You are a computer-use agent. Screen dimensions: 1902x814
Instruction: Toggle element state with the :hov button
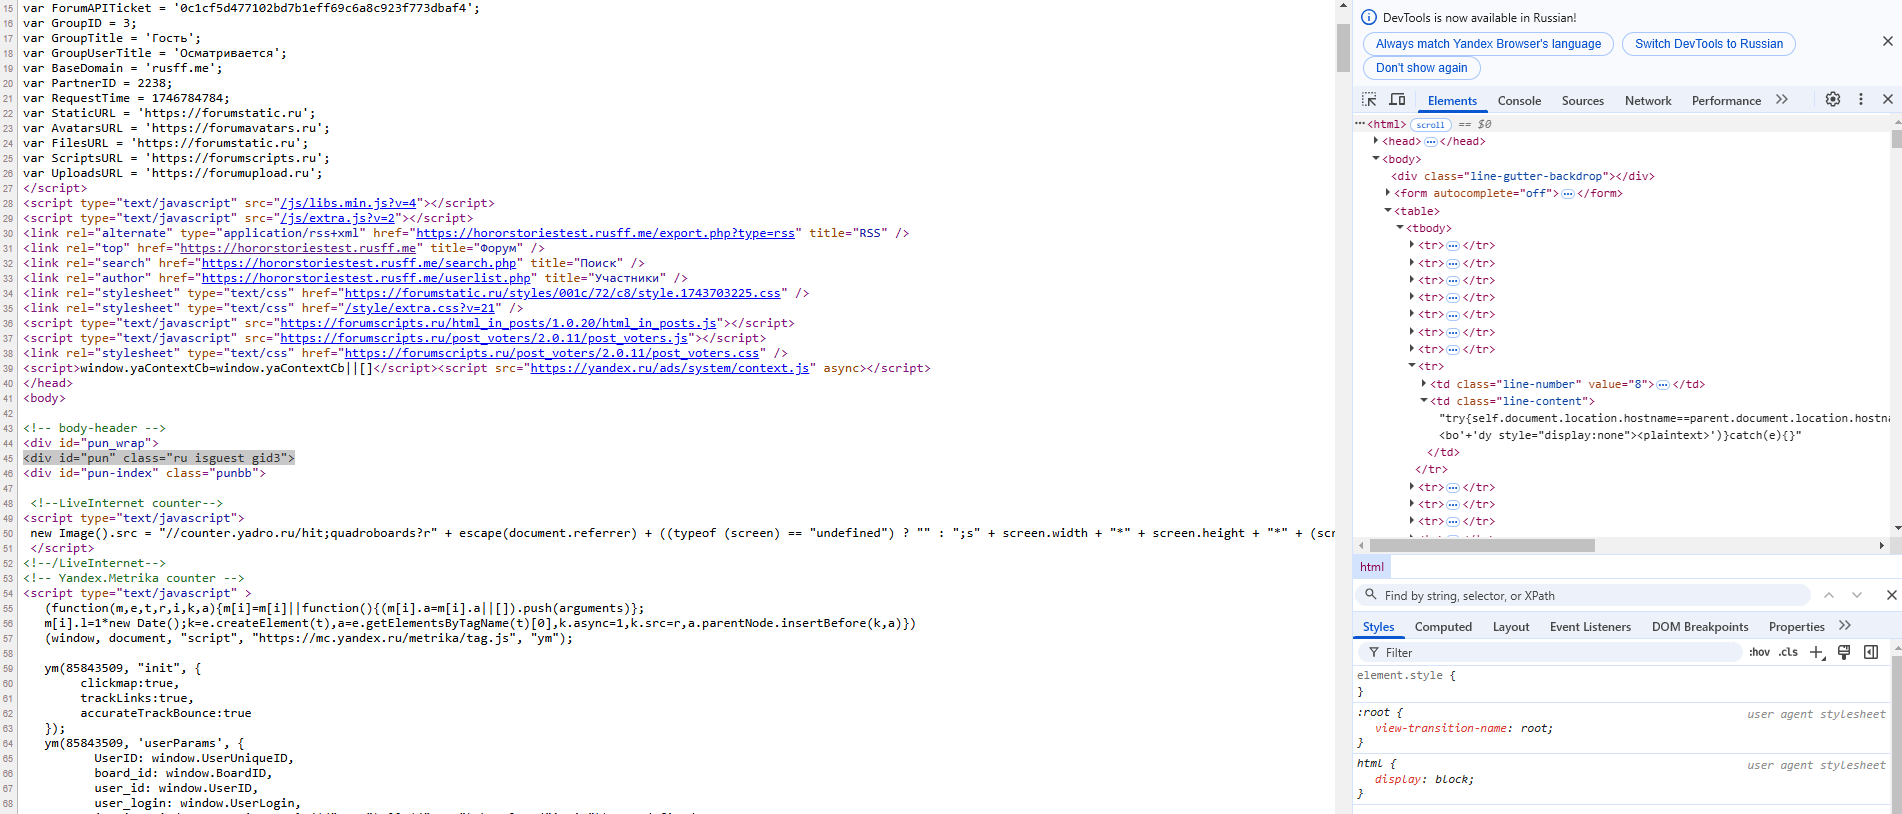(x=1759, y=652)
